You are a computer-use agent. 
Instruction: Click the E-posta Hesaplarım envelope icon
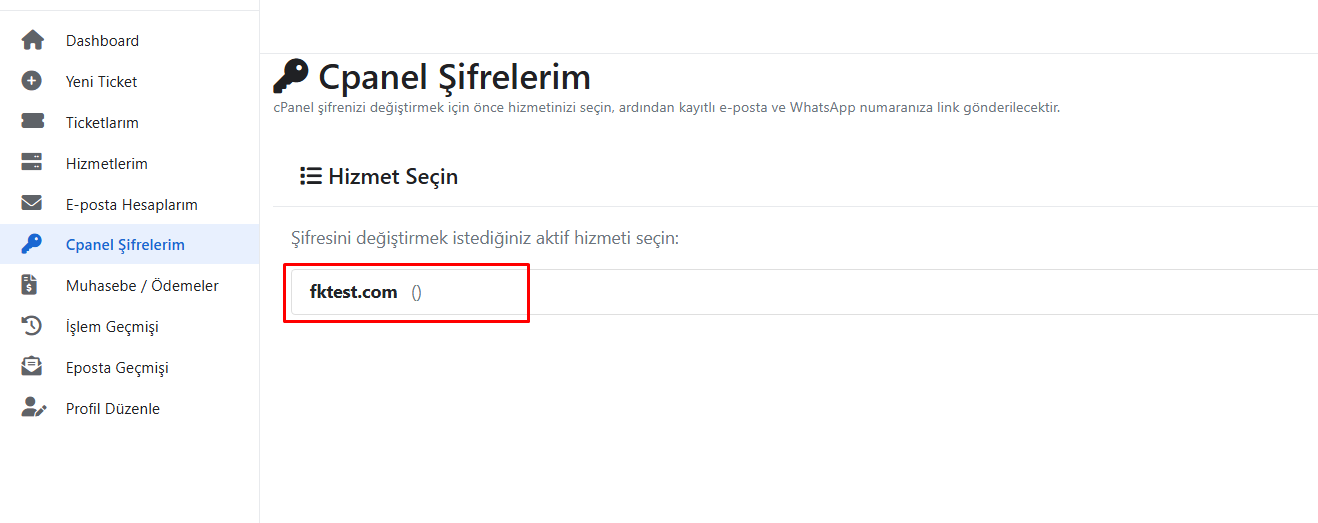pyautogui.click(x=32, y=204)
